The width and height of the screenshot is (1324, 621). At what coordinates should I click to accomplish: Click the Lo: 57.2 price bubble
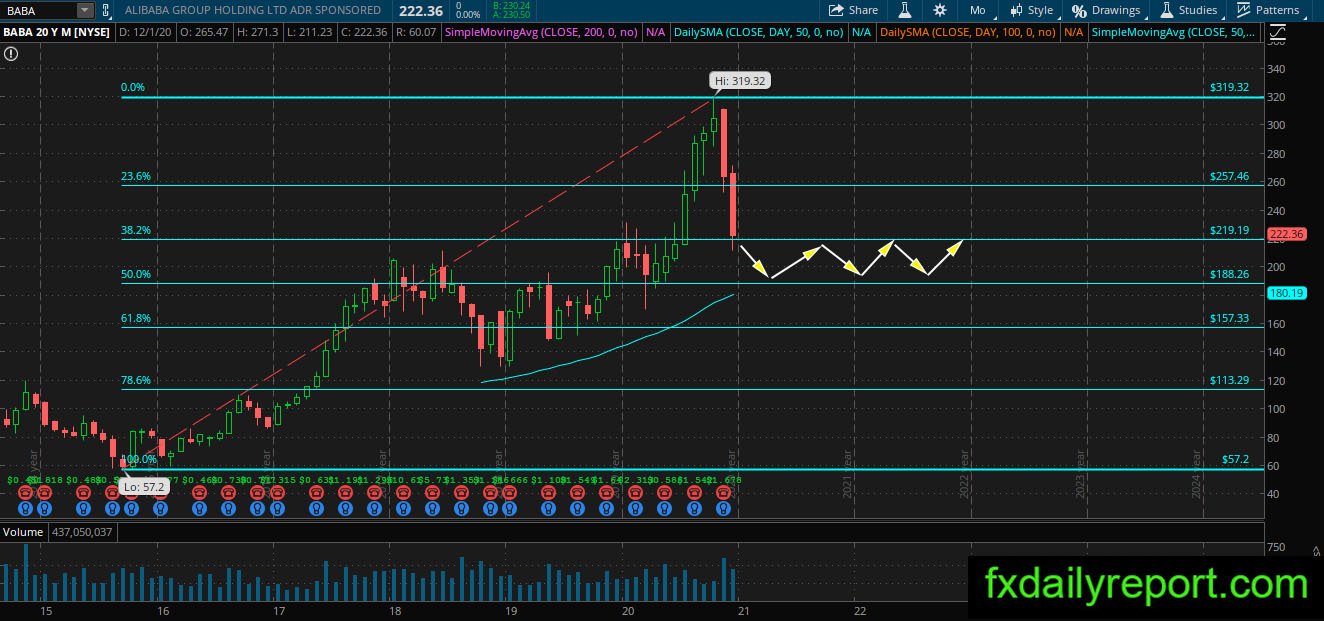point(144,487)
